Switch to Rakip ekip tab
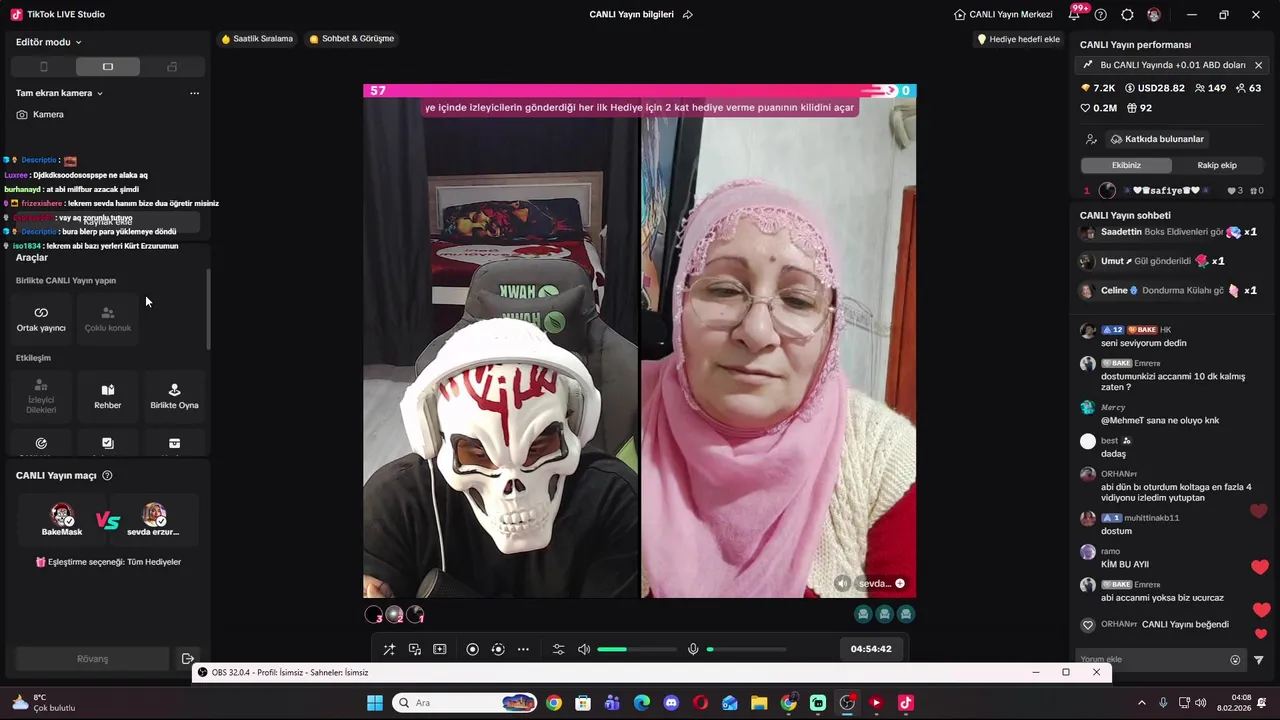 point(1217,165)
